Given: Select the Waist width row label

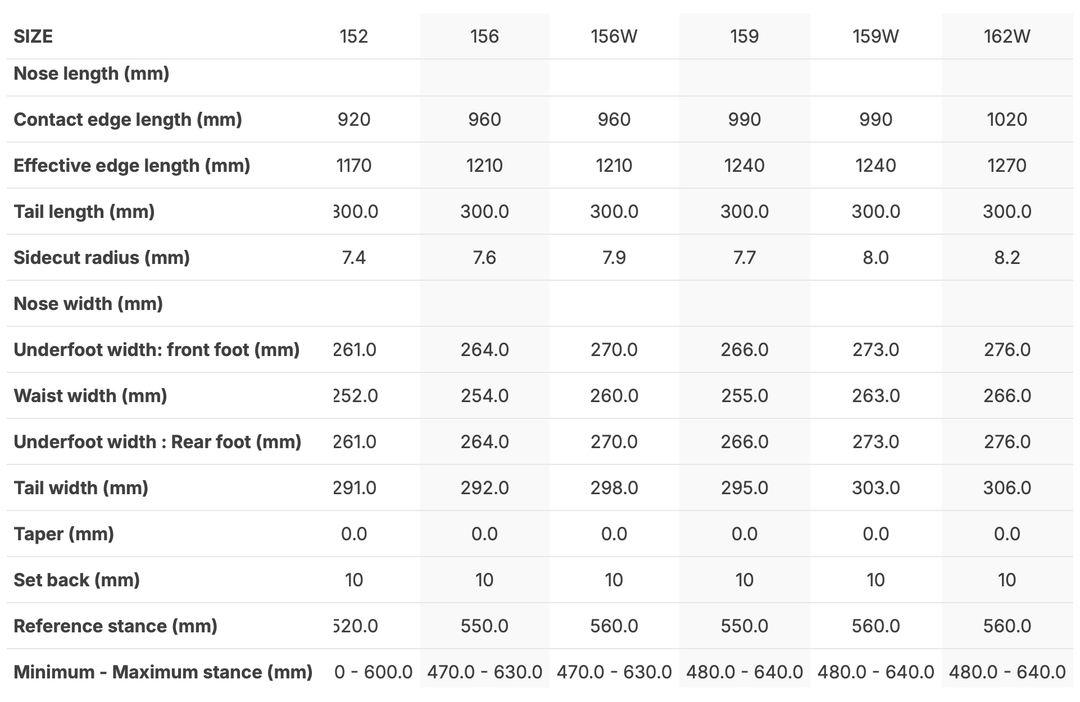Looking at the screenshot, I should click(90, 395).
